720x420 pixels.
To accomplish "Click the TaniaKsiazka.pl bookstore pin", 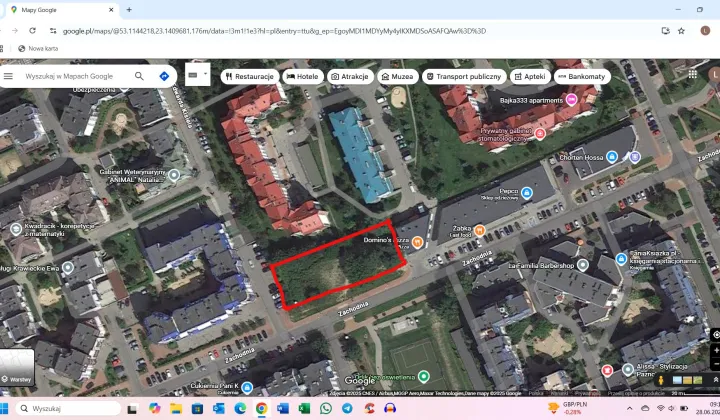I will tap(621, 259).
